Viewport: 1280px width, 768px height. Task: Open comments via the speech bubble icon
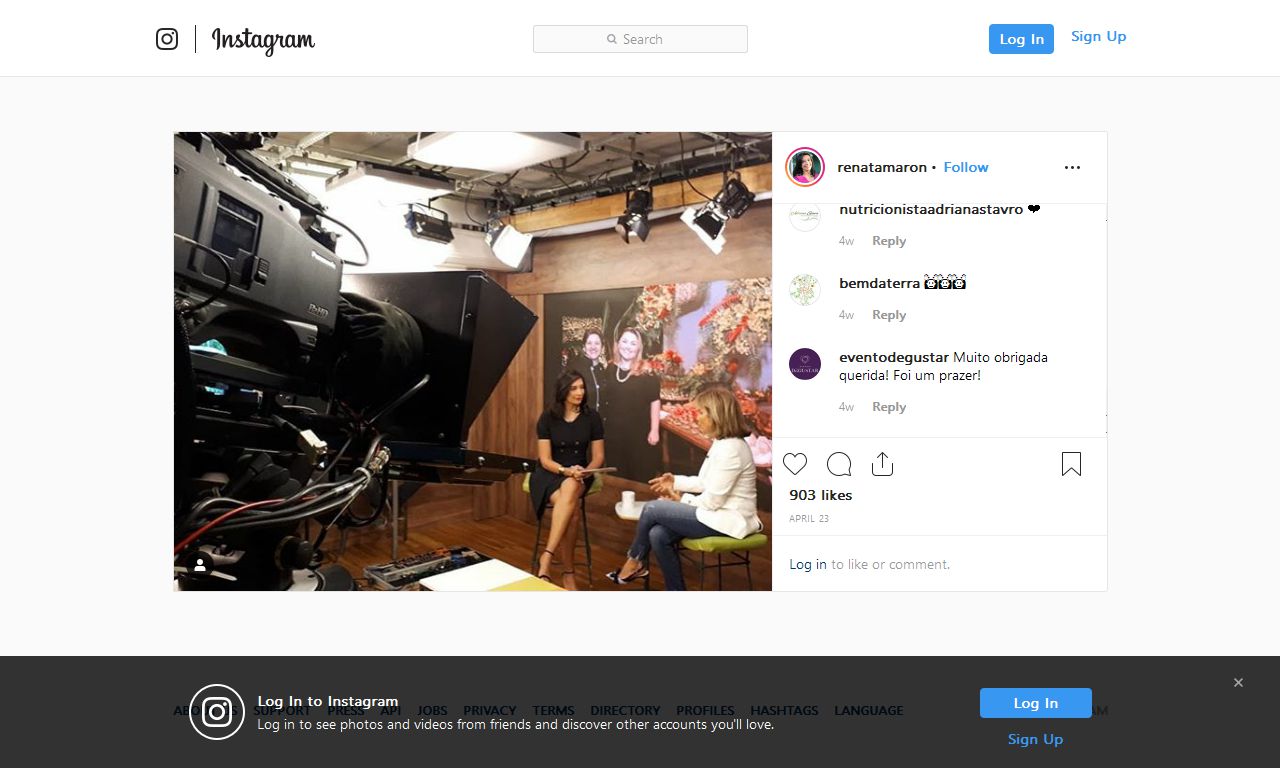(839, 464)
